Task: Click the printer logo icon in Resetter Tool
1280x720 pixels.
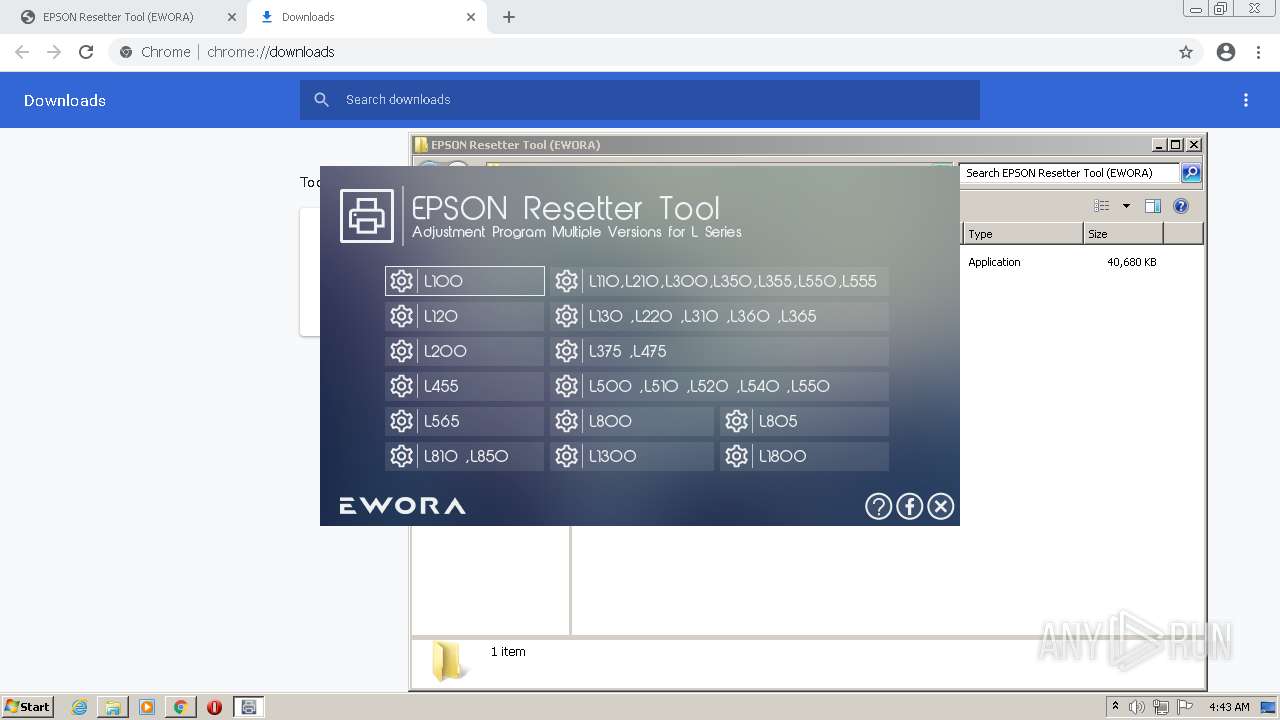Action: pyautogui.click(x=367, y=215)
